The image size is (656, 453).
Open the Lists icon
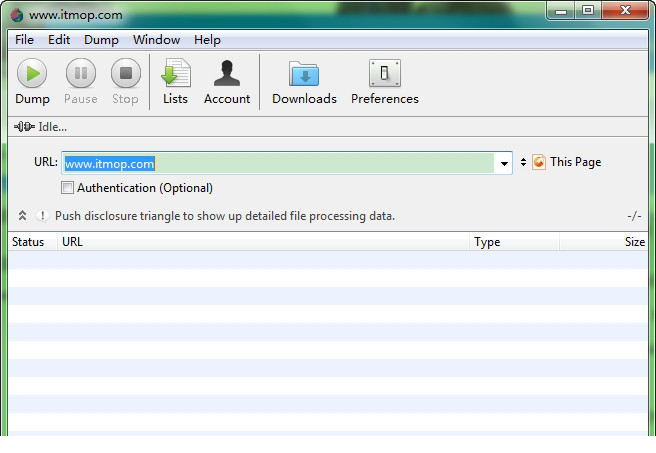click(176, 73)
